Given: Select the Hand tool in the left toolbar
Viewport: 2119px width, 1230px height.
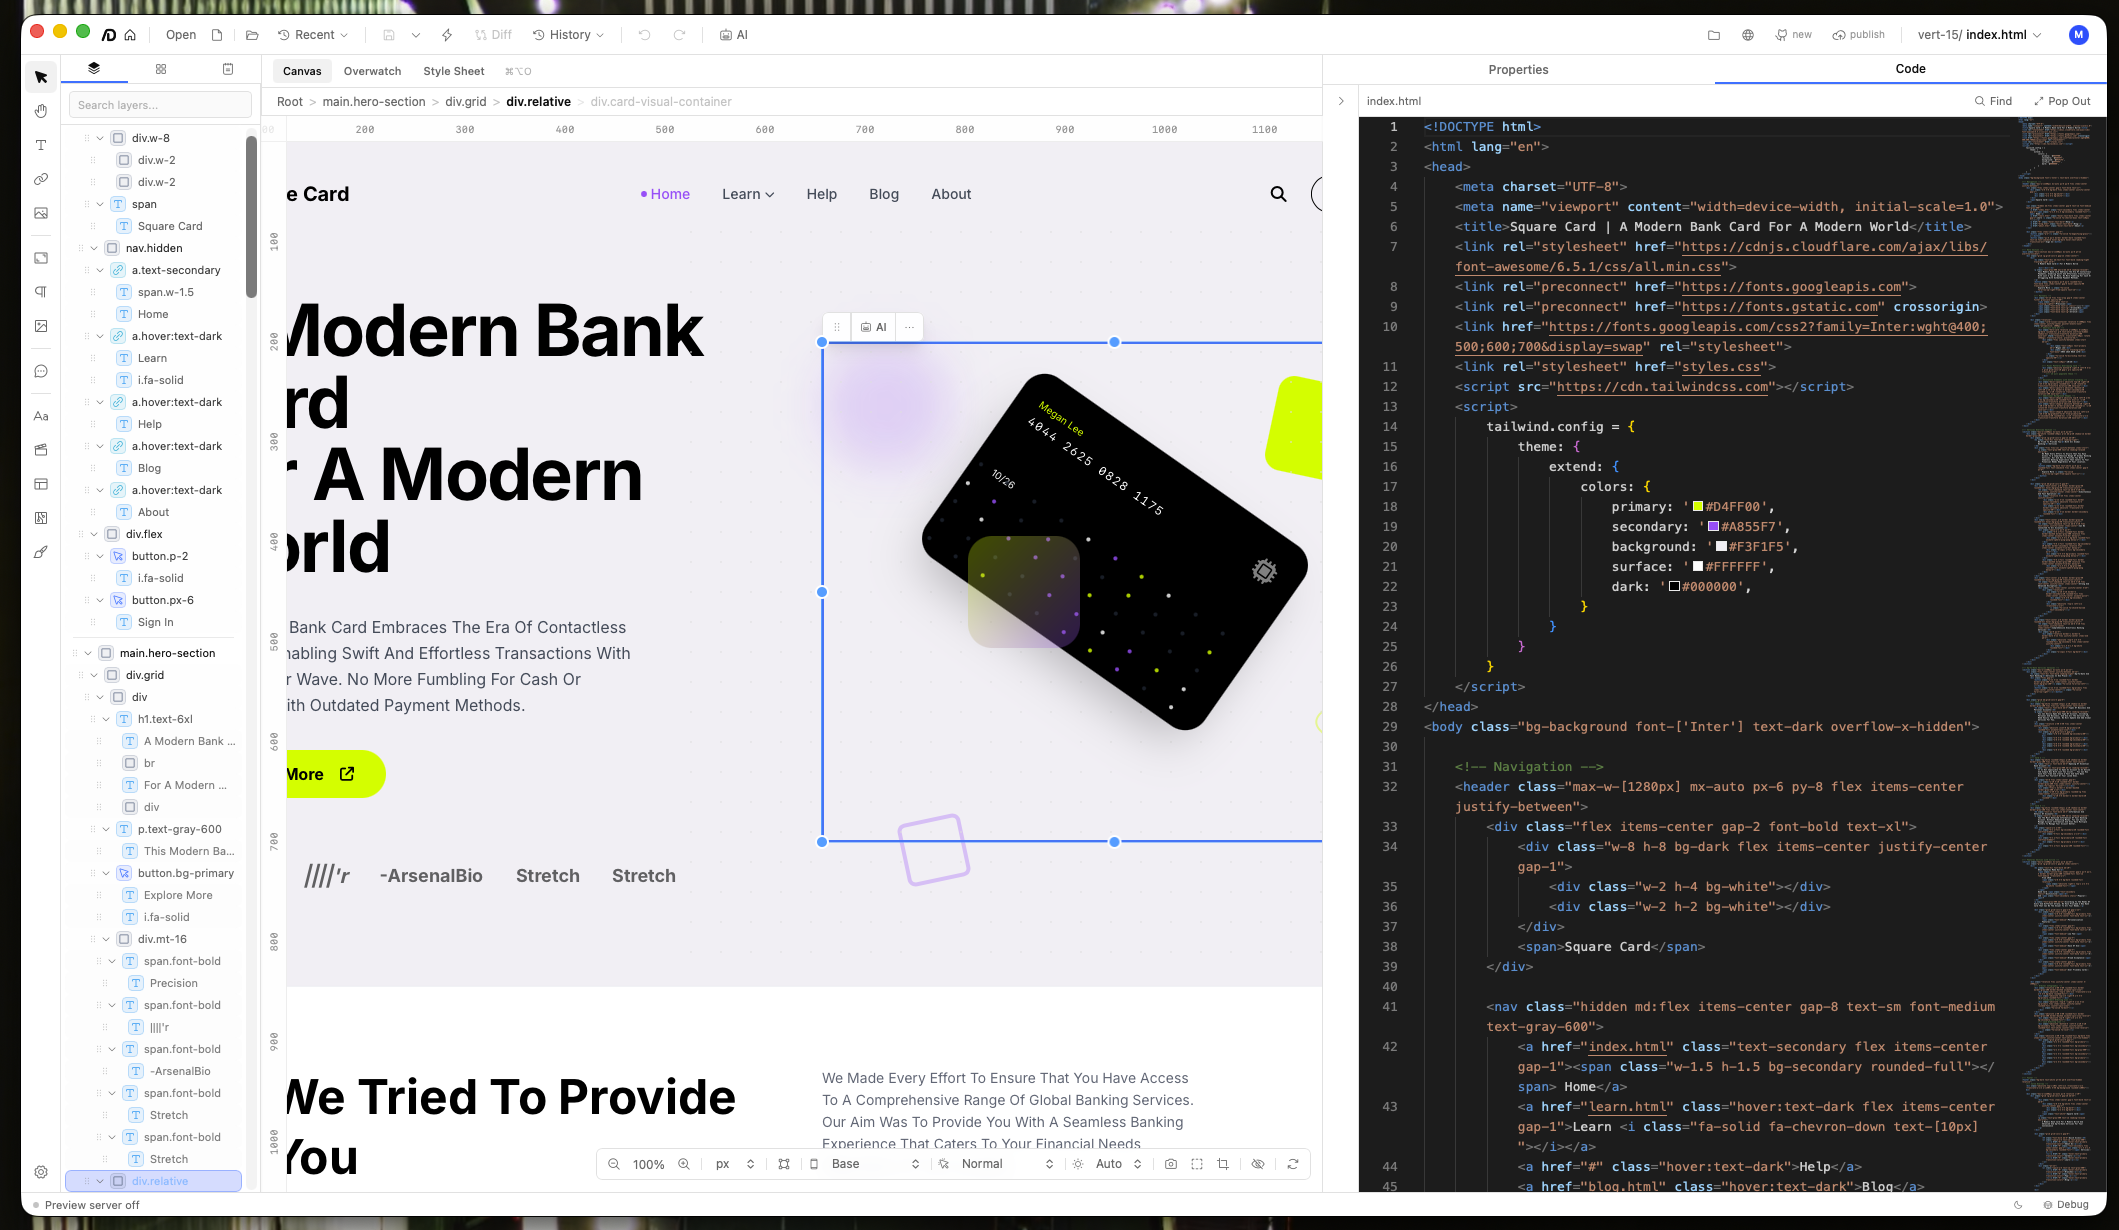Looking at the screenshot, I should [x=41, y=111].
